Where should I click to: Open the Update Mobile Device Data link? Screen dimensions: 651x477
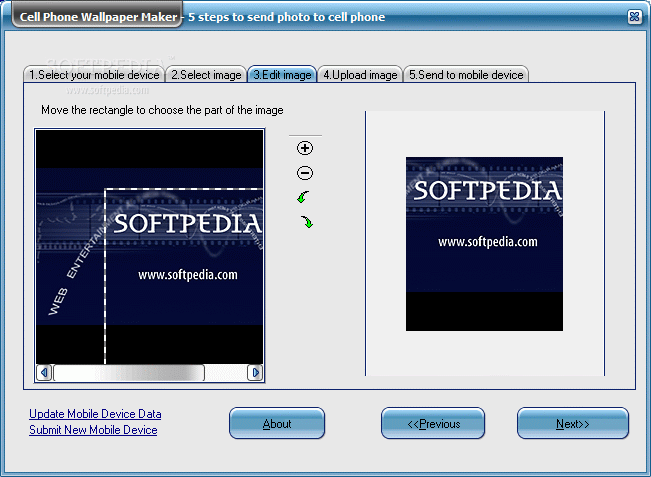pos(95,414)
